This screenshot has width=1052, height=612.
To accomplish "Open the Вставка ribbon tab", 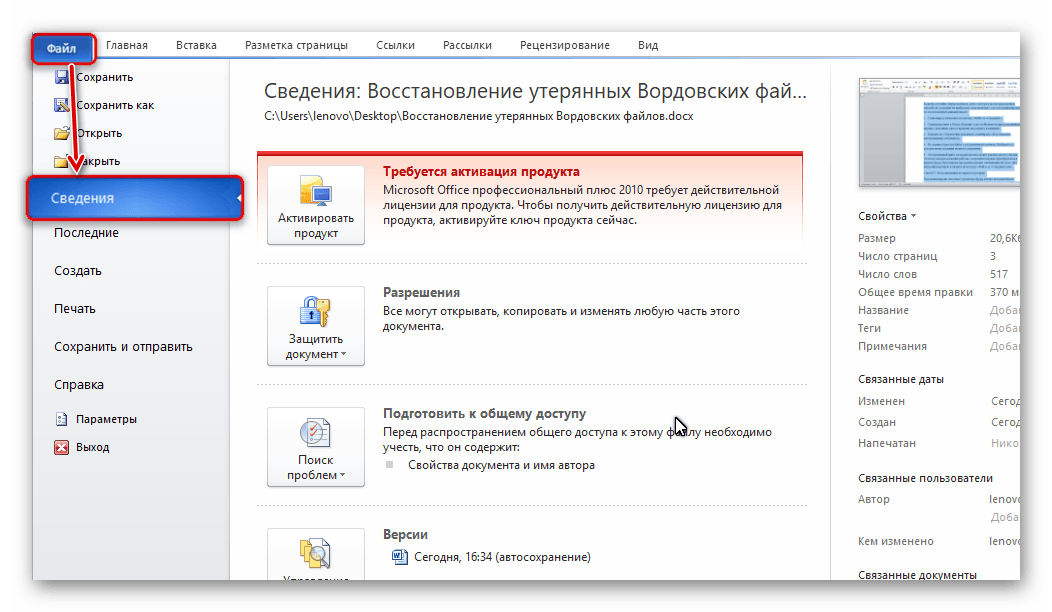I will [x=196, y=46].
